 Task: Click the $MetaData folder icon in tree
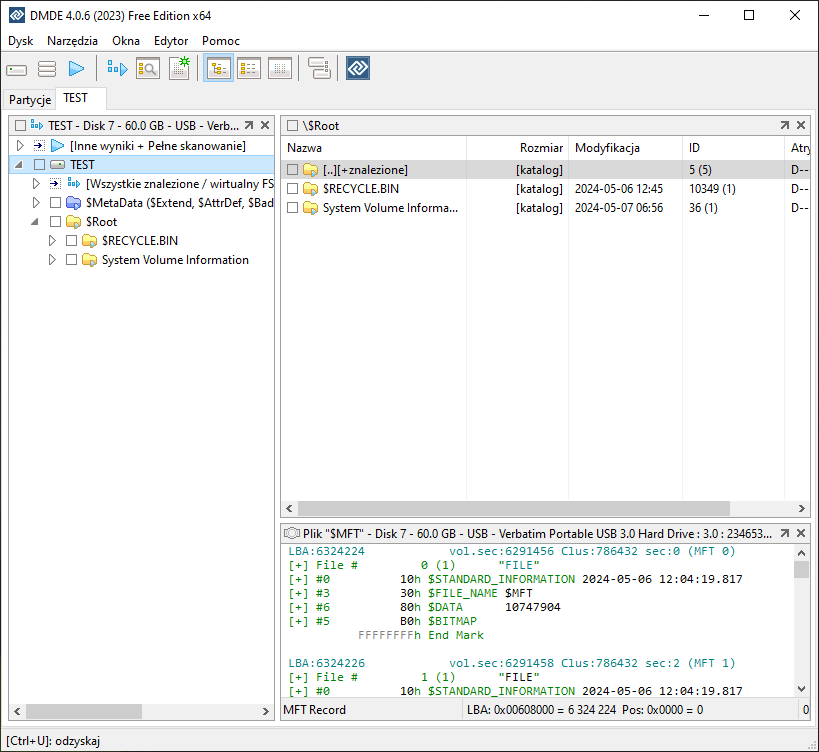click(x=73, y=203)
